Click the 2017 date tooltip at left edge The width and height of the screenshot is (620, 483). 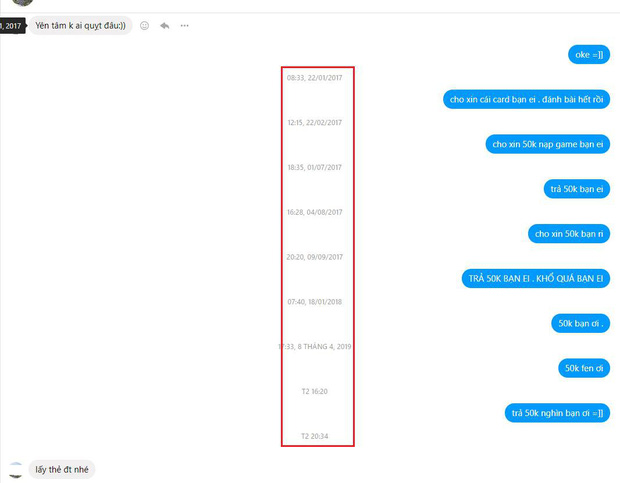[12, 25]
